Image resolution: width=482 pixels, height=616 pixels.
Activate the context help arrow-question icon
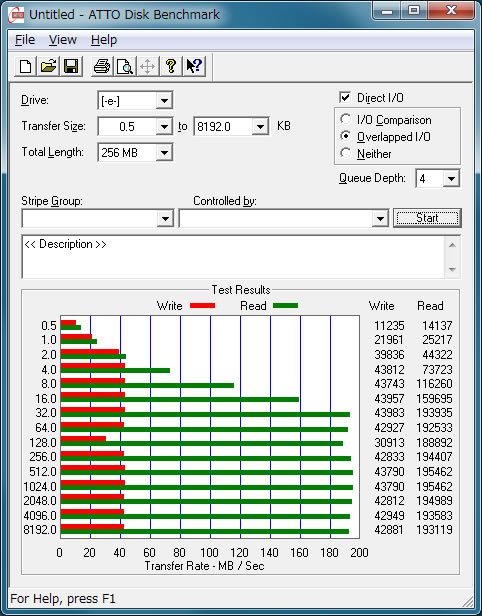click(x=194, y=66)
